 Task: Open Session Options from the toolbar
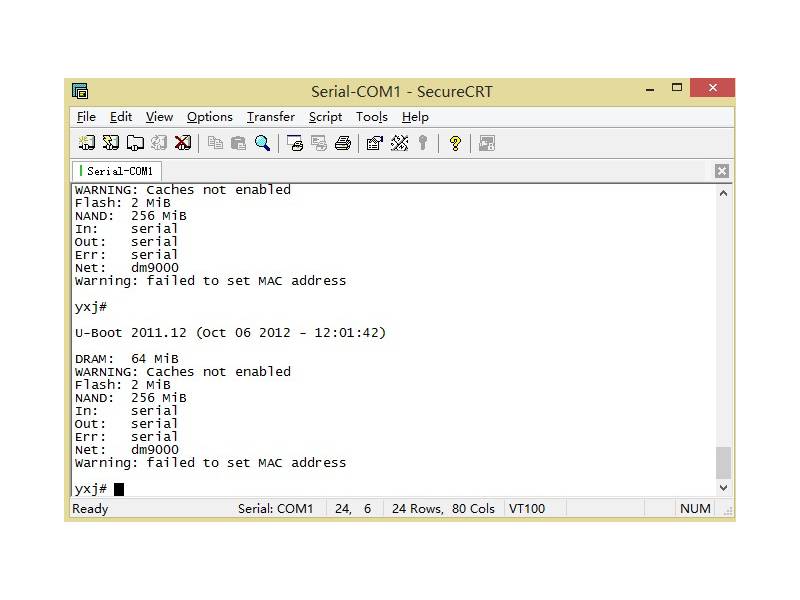374,143
